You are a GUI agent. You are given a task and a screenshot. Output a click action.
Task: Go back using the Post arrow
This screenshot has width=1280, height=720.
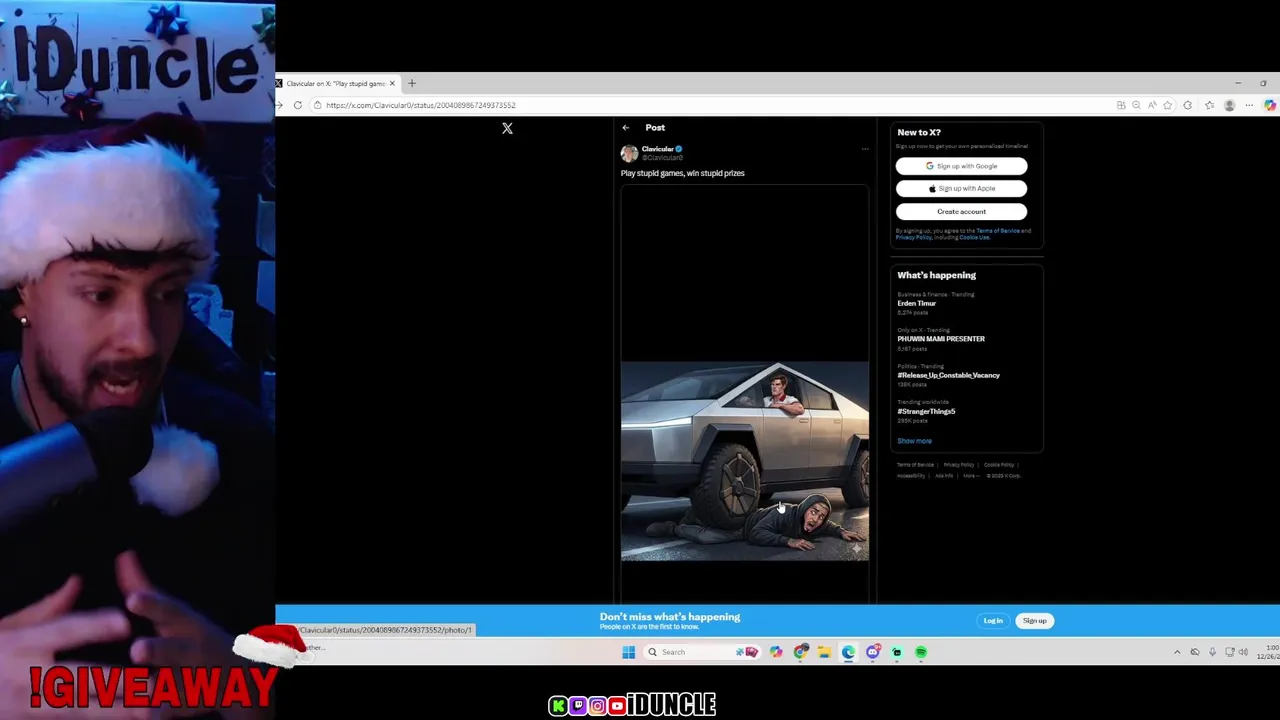(625, 128)
